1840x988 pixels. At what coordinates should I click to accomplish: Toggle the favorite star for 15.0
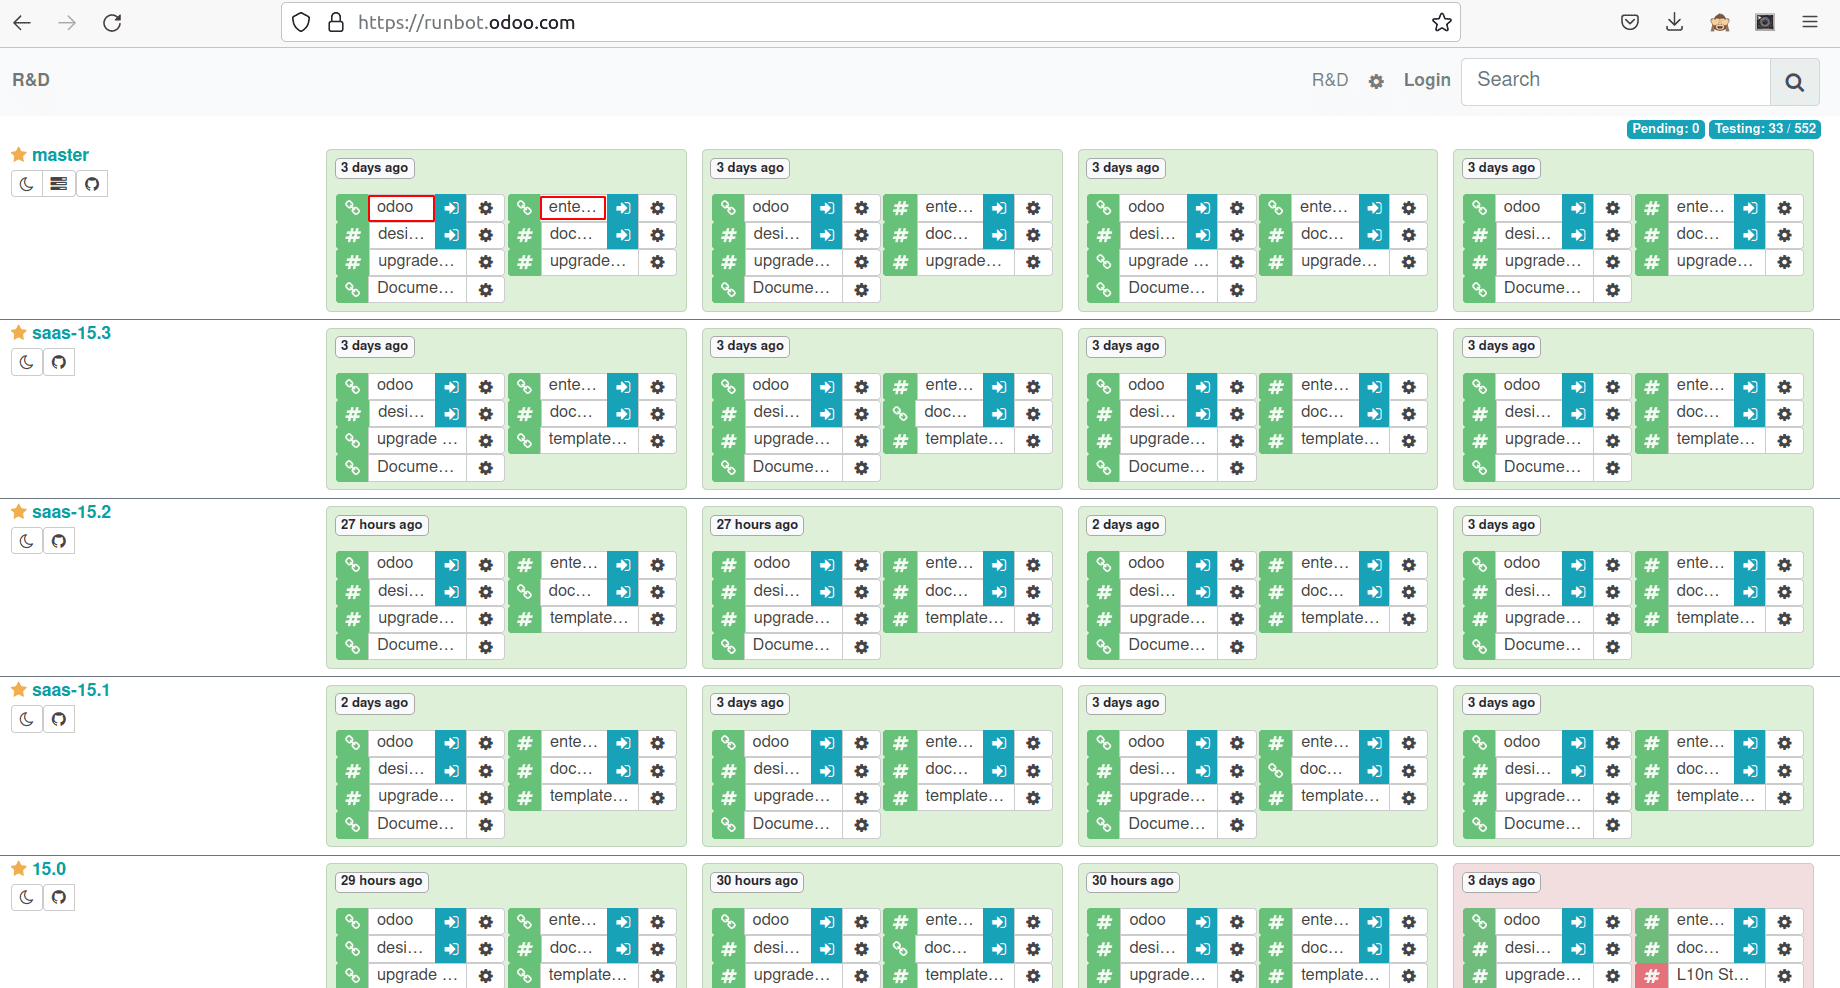point(19,868)
